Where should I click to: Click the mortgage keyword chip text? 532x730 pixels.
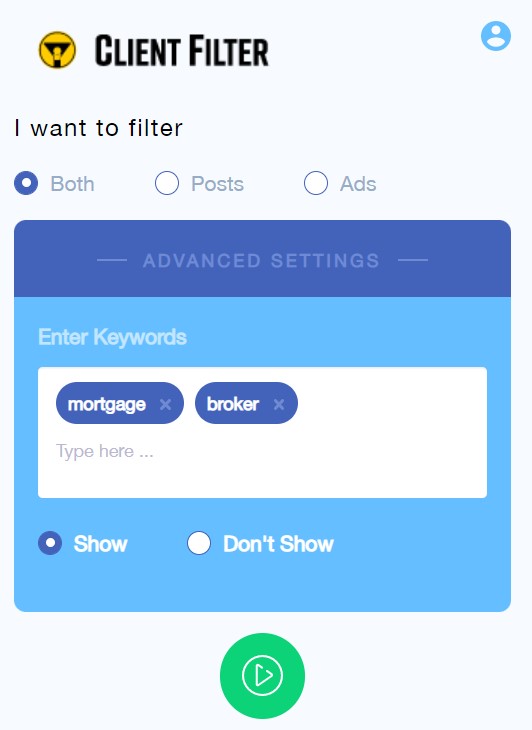click(x=107, y=404)
